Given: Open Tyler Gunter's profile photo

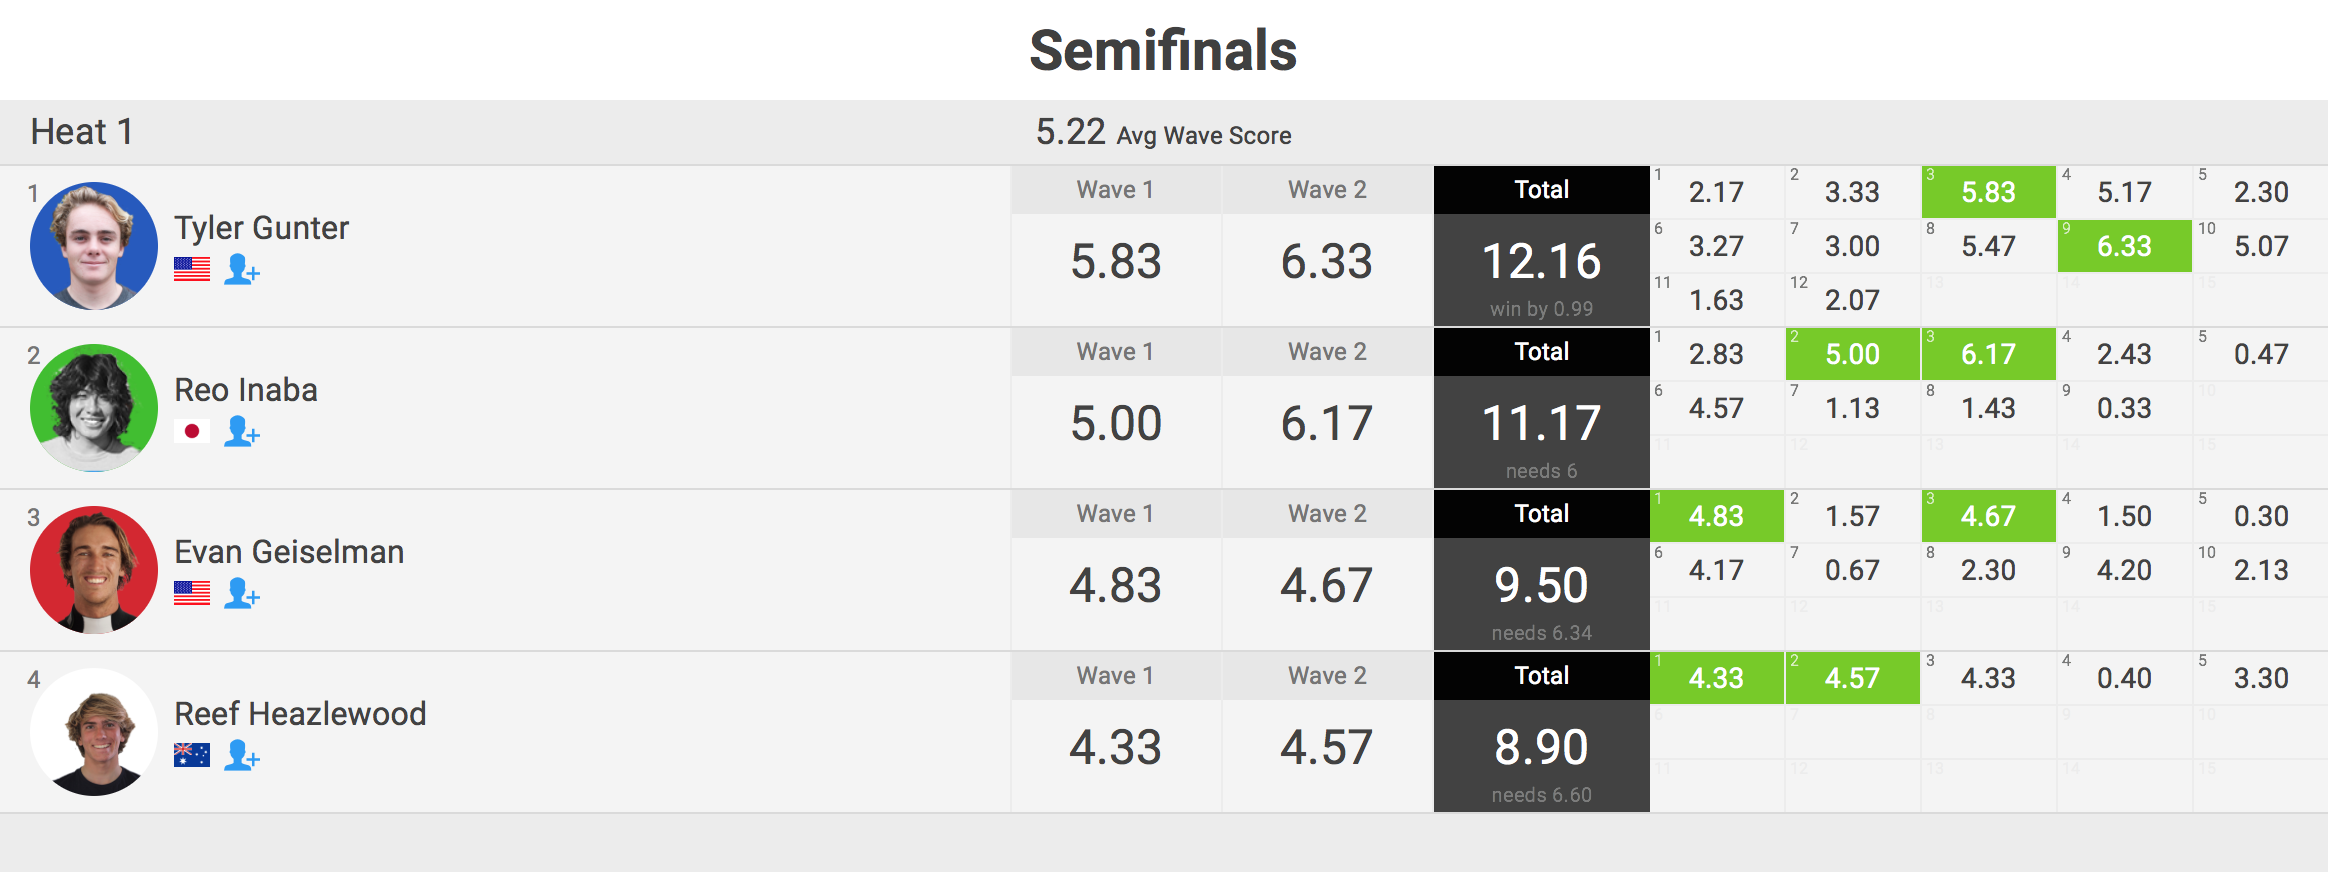Looking at the screenshot, I should (x=94, y=246).
